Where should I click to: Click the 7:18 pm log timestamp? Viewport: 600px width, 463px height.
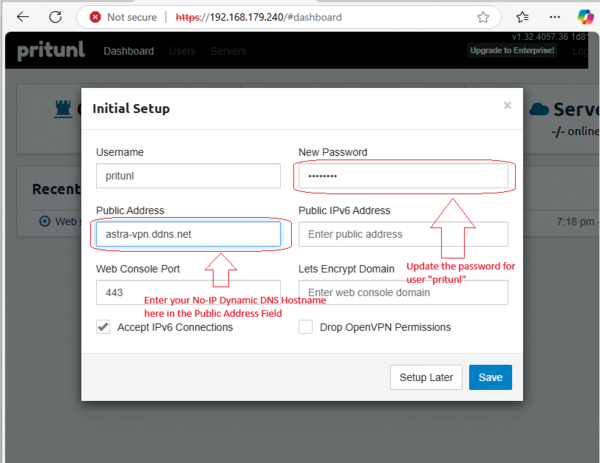click(x=575, y=222)
